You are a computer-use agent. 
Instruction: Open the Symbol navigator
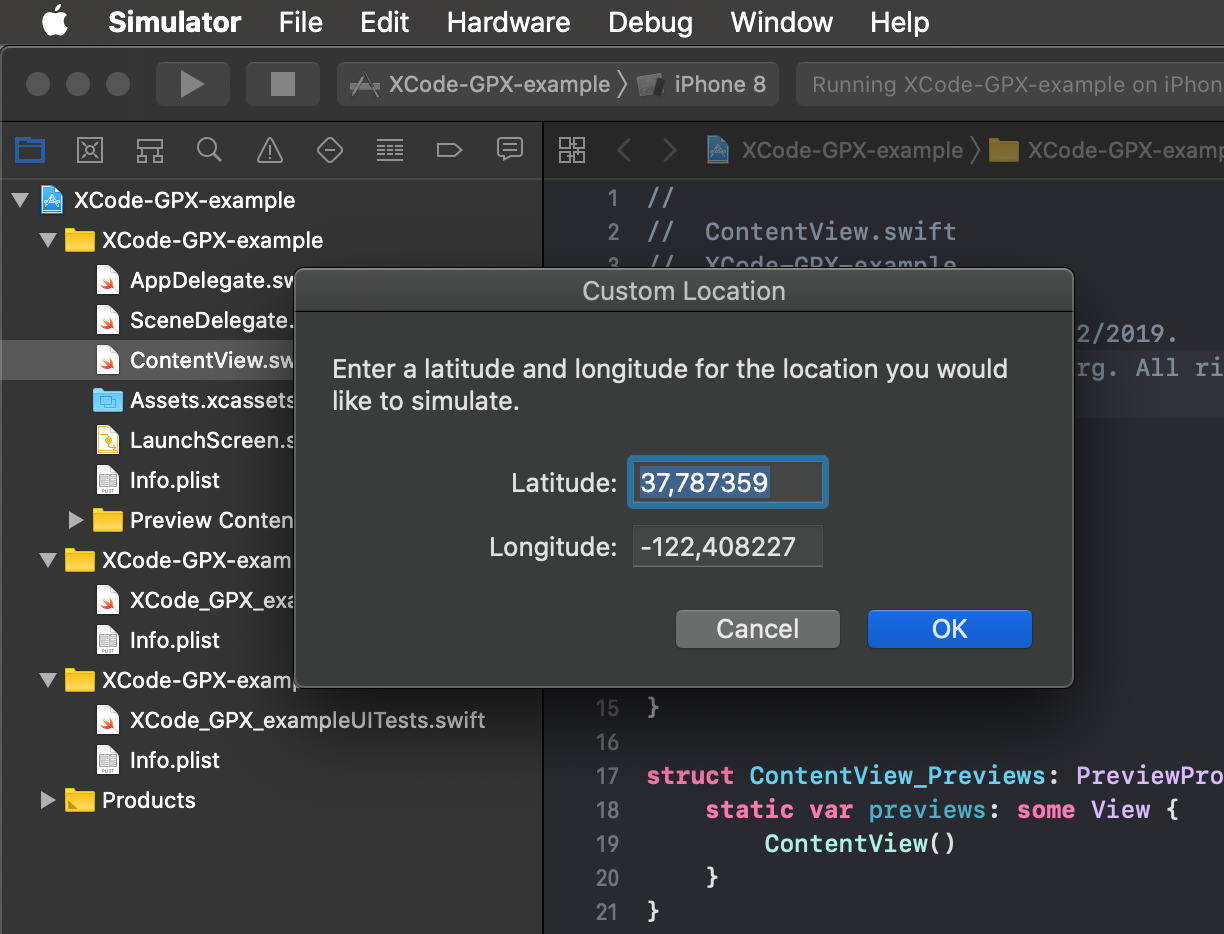[x=149, y=150]
